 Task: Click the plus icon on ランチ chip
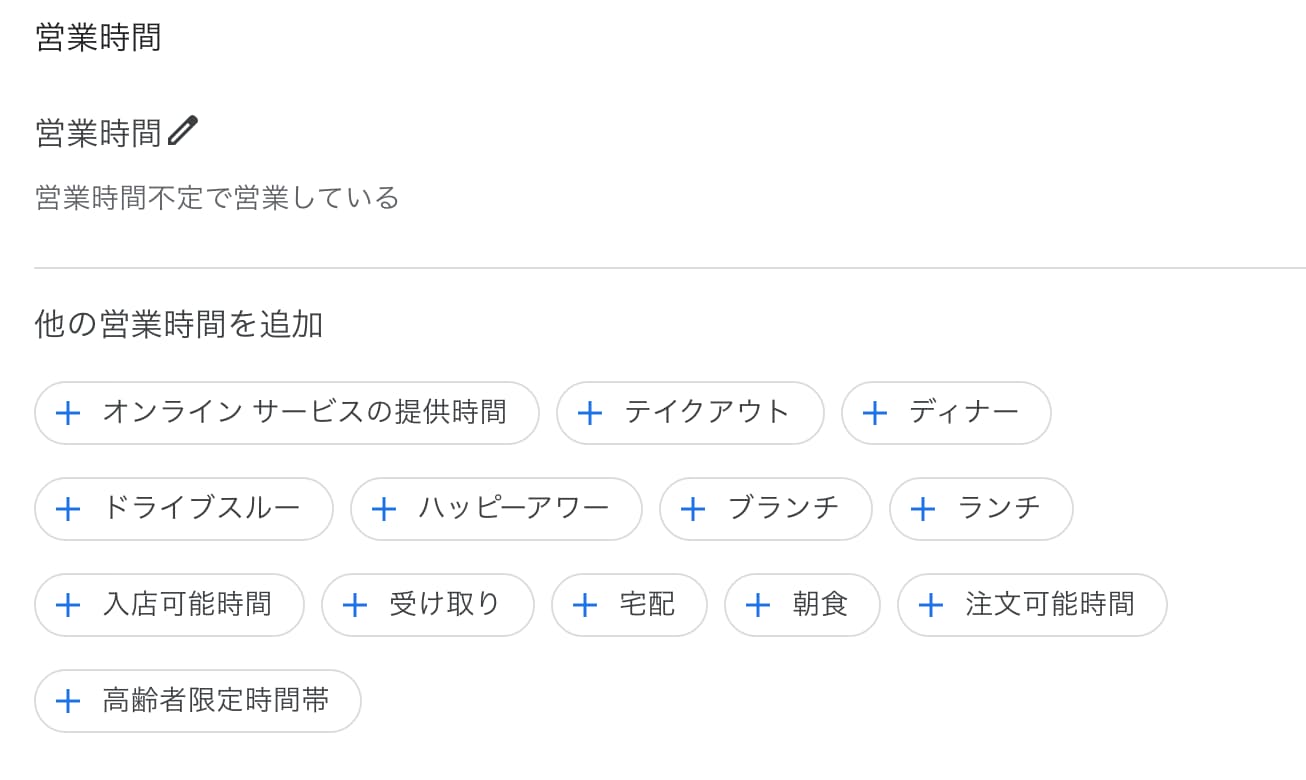pyautogui.click(x=923, y=509)
